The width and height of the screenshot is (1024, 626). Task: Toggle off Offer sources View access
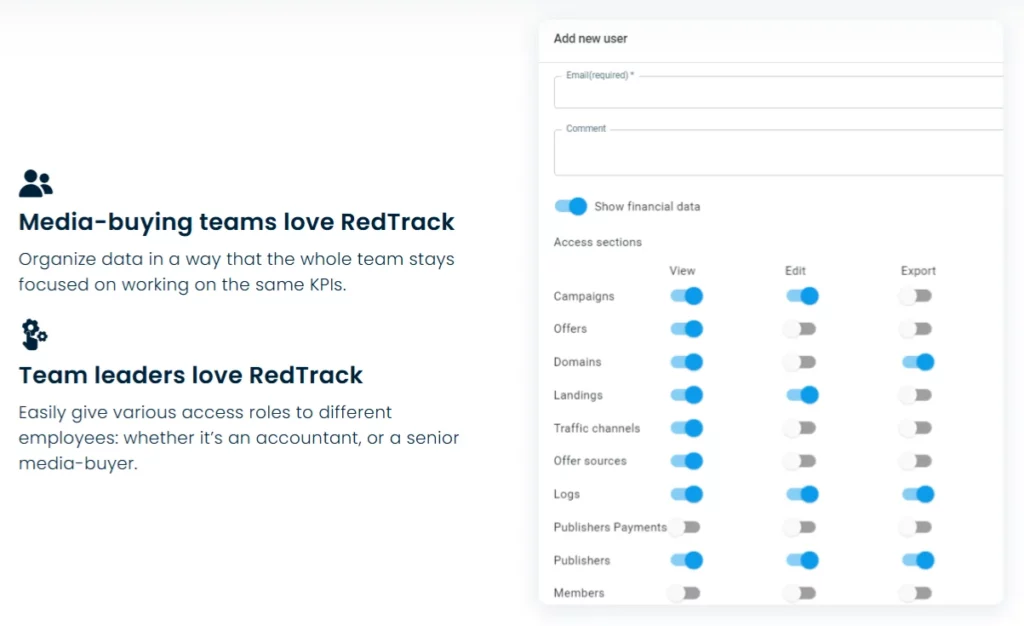(686, 460)
